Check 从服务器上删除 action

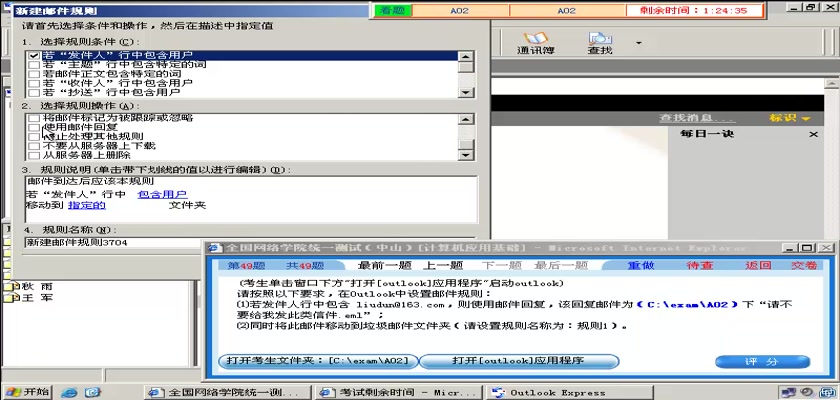[x=34, y=155]
